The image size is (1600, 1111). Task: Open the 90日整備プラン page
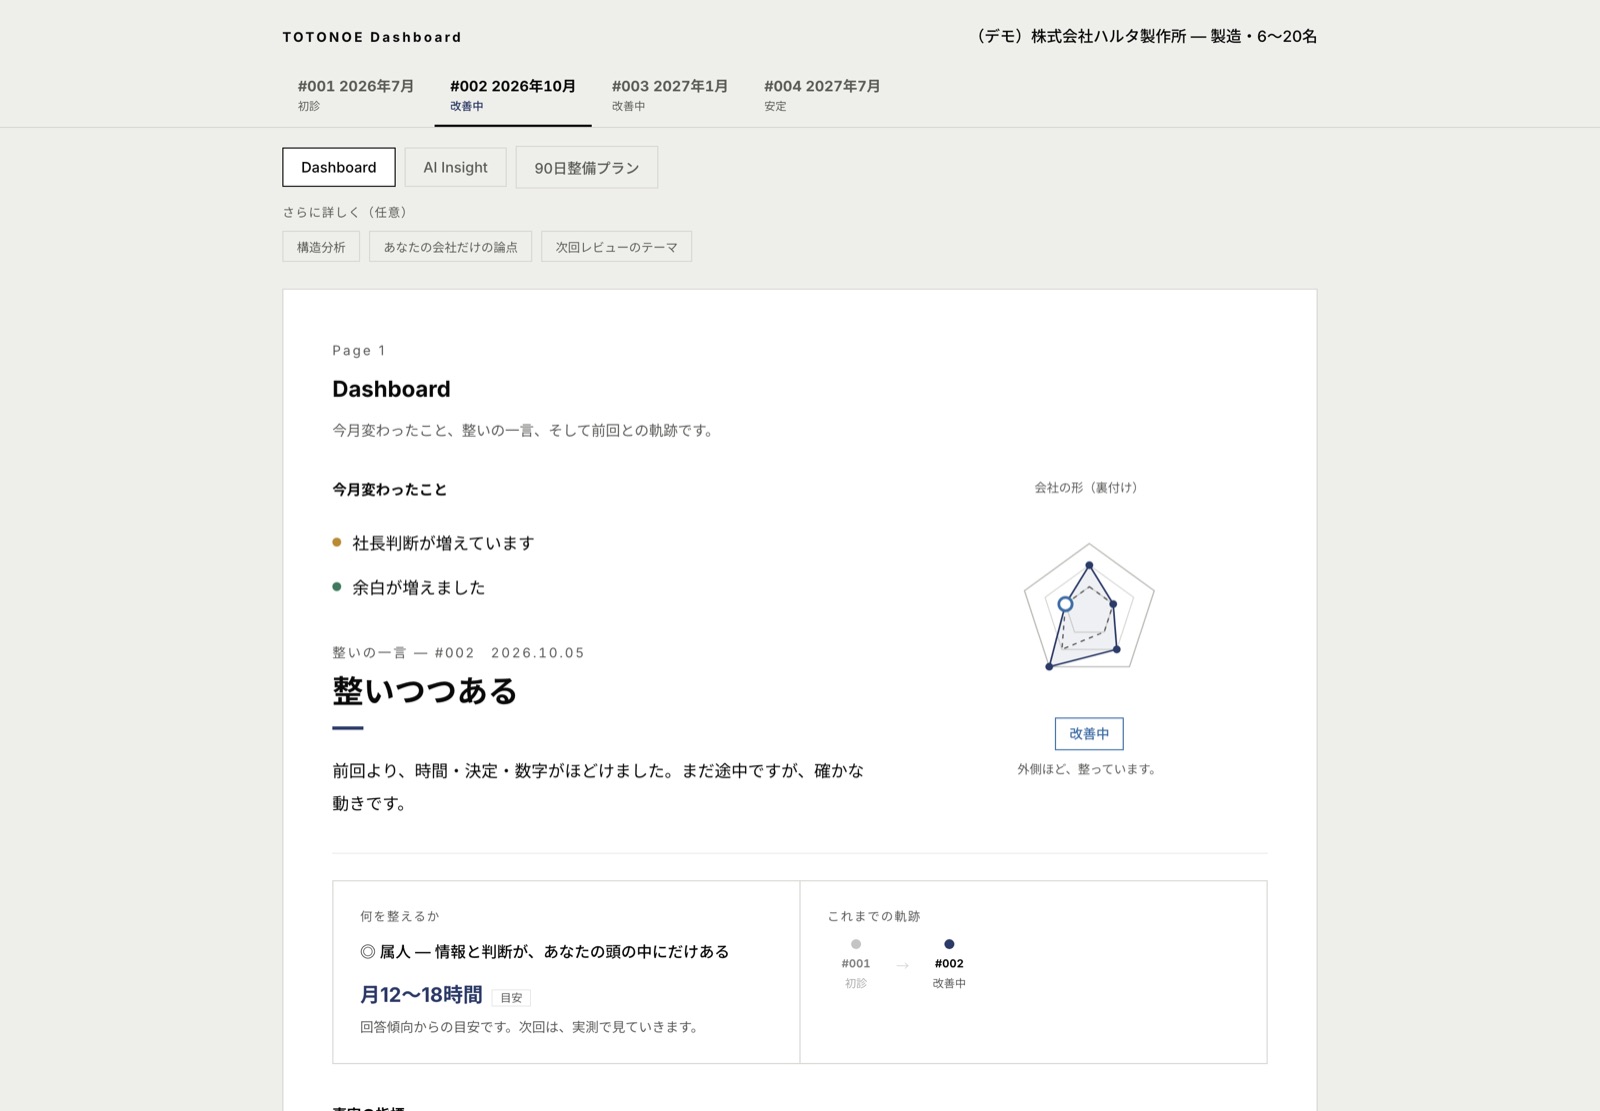[x=587, y=167]
